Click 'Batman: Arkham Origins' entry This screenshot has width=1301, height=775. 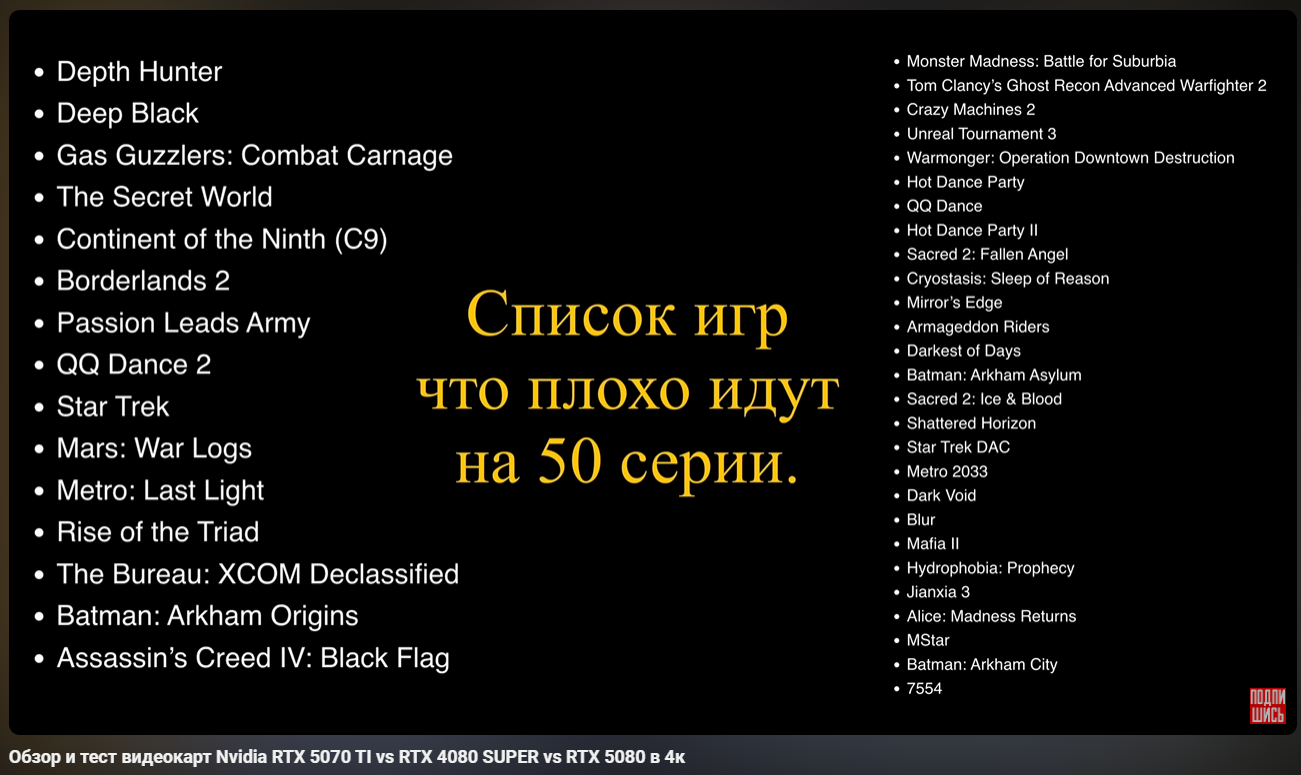(208, 616)
